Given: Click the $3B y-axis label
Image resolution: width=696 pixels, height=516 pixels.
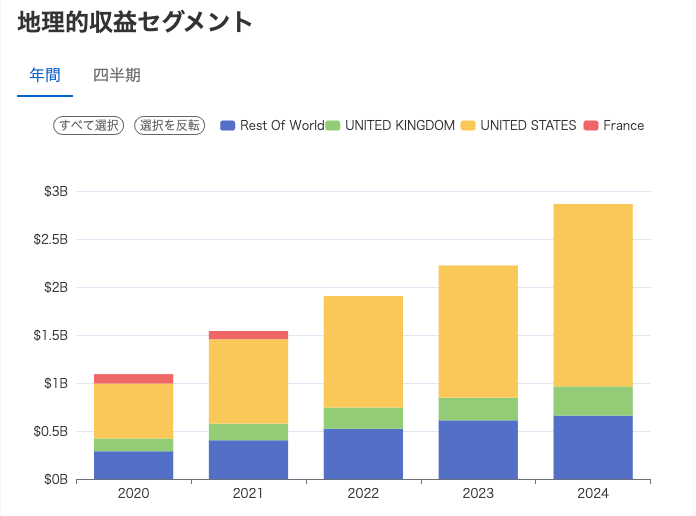Looking at the screenshot, I should click(56, 191).
